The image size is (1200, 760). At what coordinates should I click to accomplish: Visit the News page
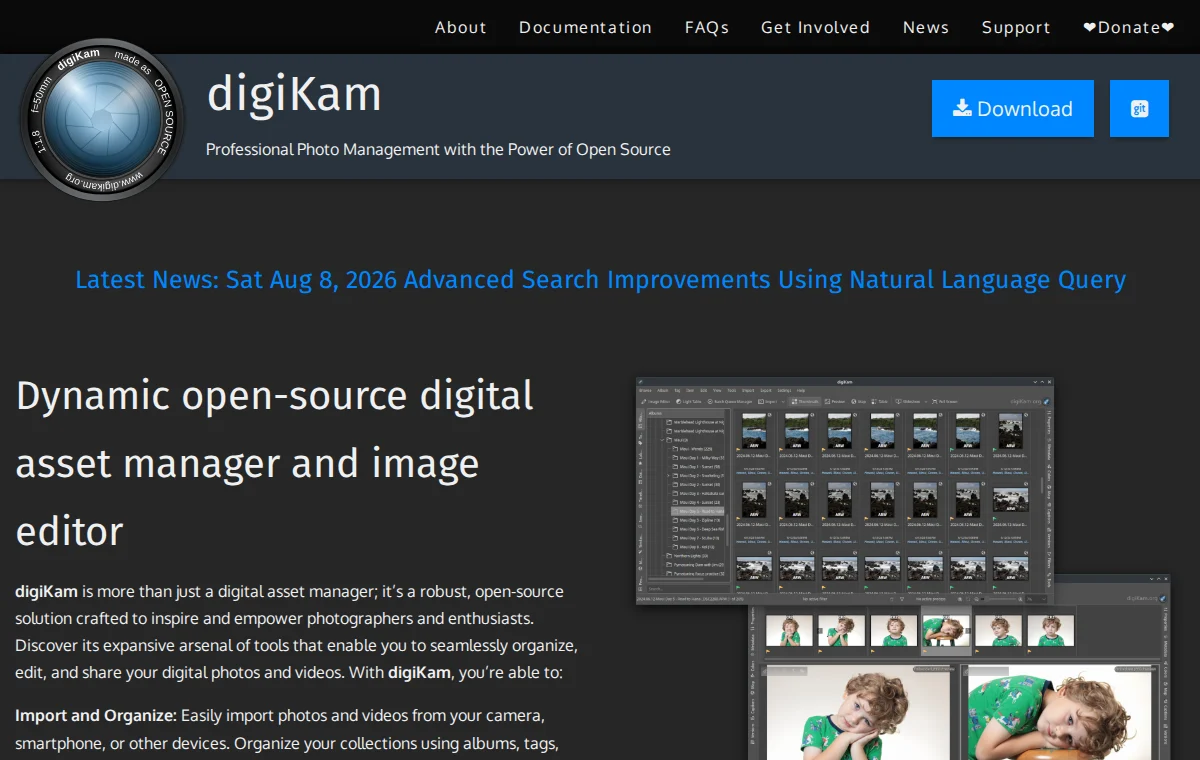925,27
